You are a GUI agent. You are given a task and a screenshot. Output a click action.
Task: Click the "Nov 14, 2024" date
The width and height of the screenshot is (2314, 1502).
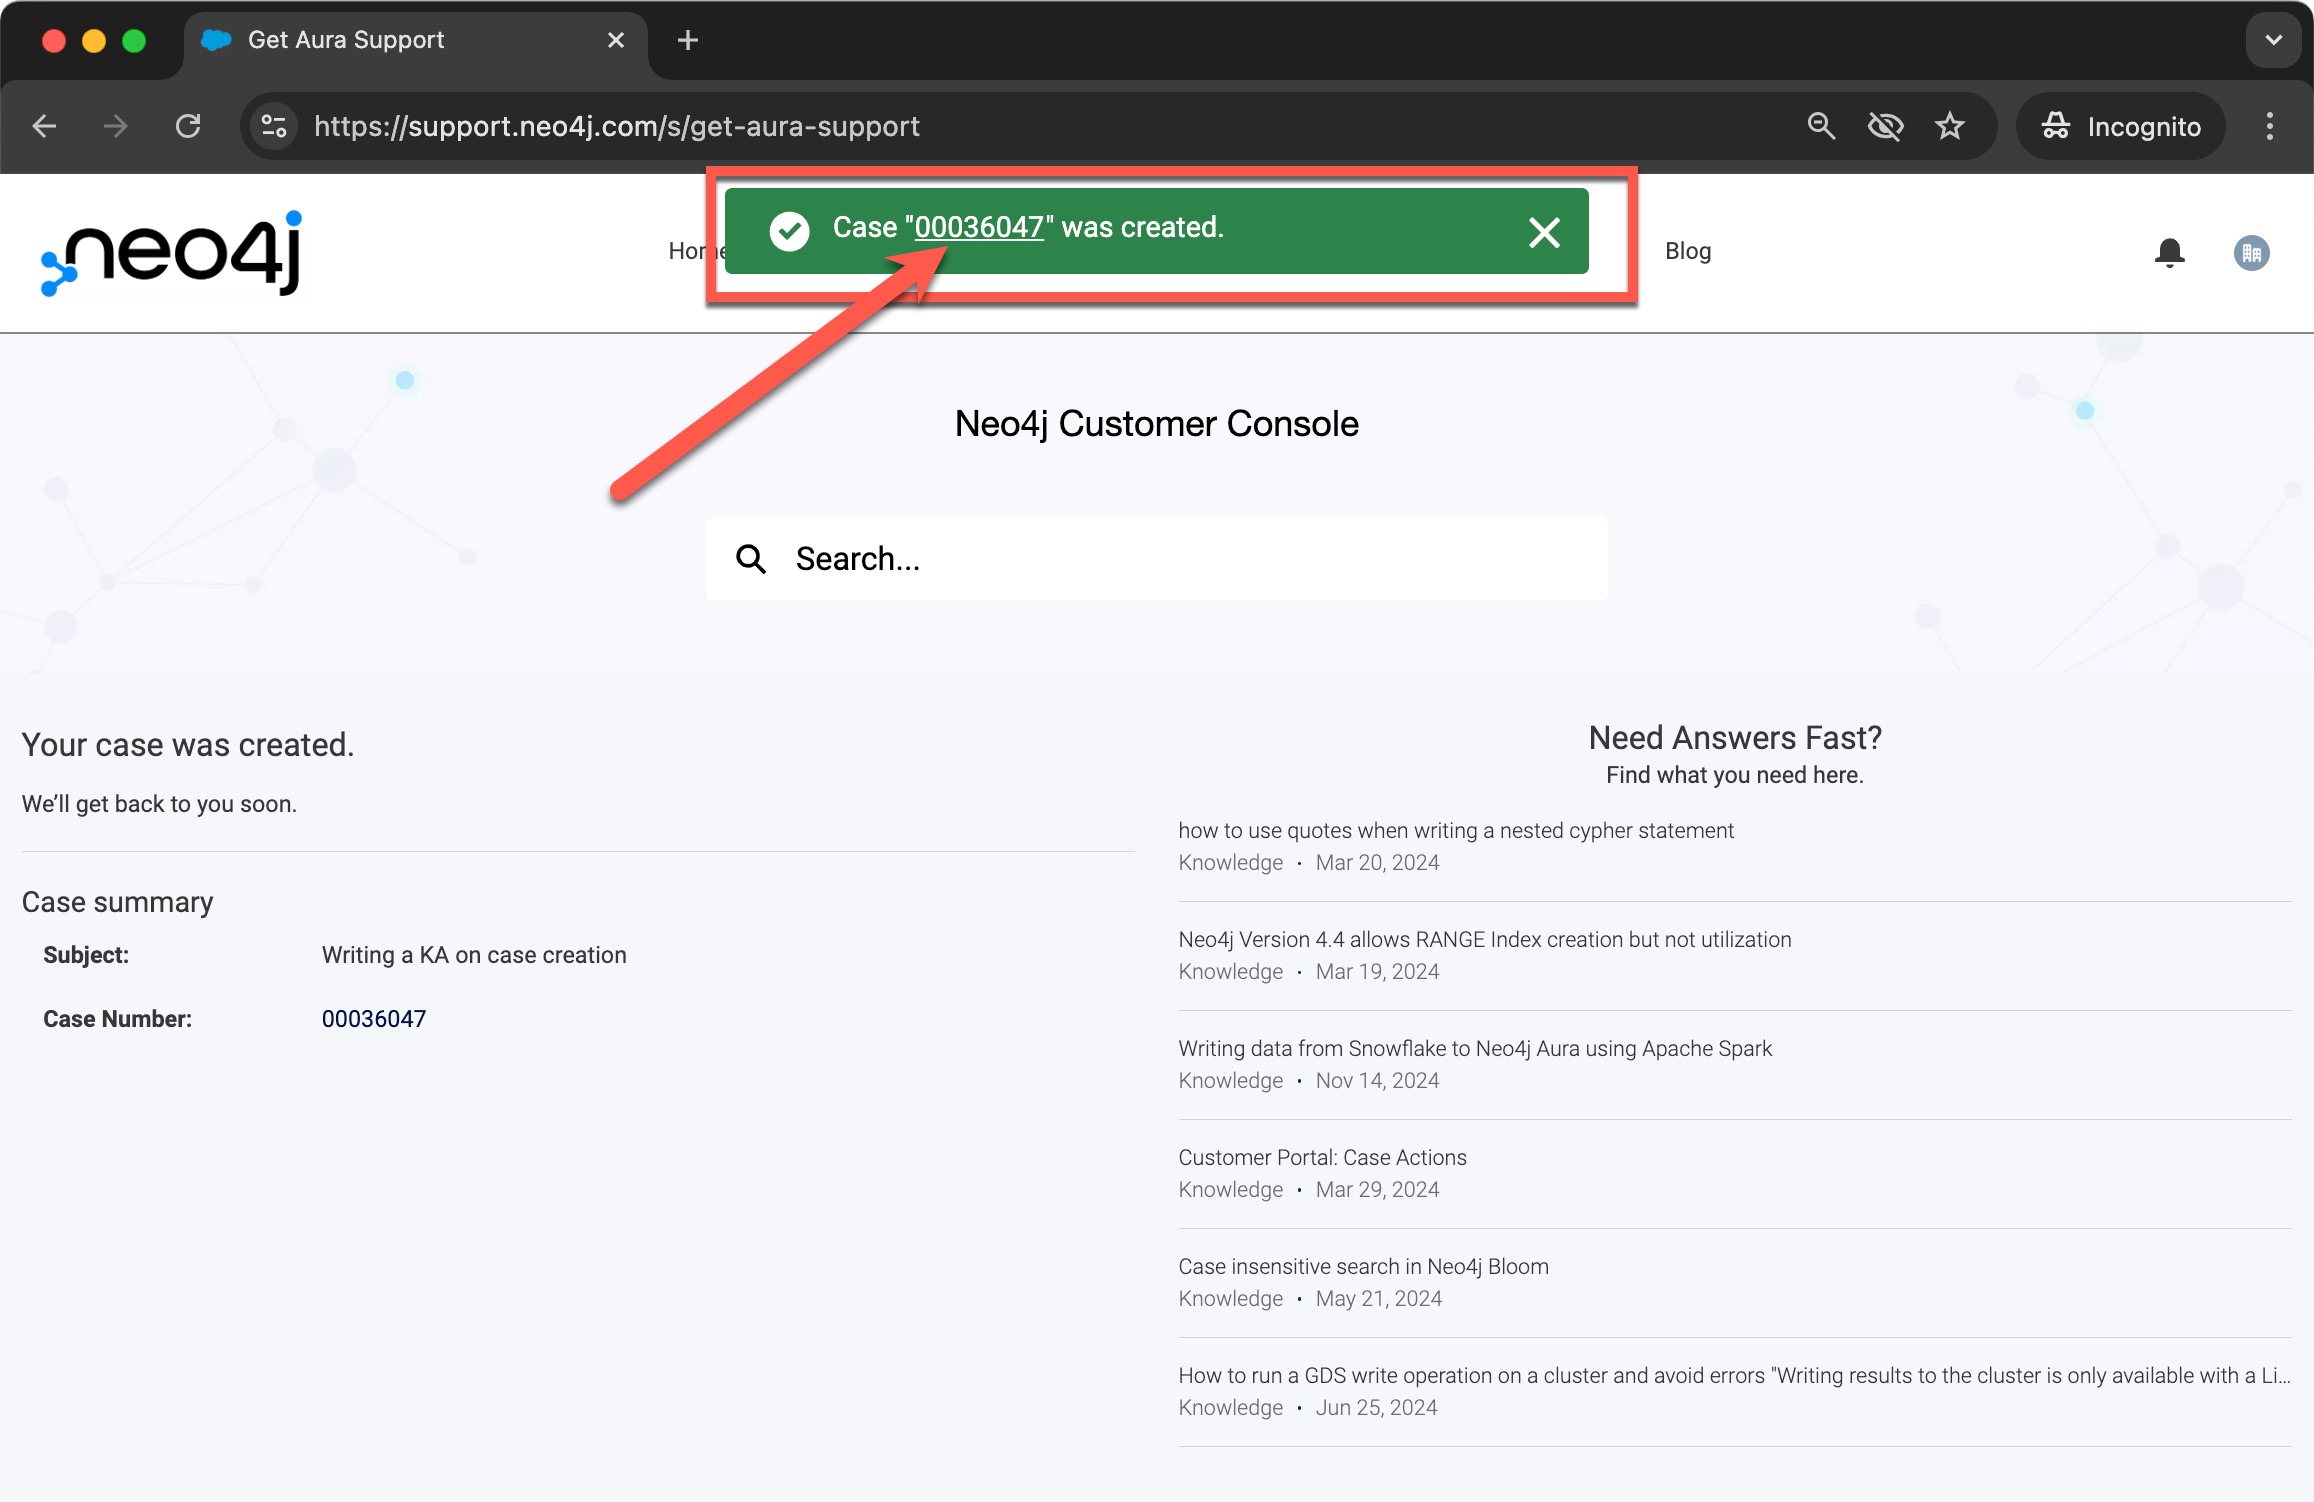tap(1377, 1081)
